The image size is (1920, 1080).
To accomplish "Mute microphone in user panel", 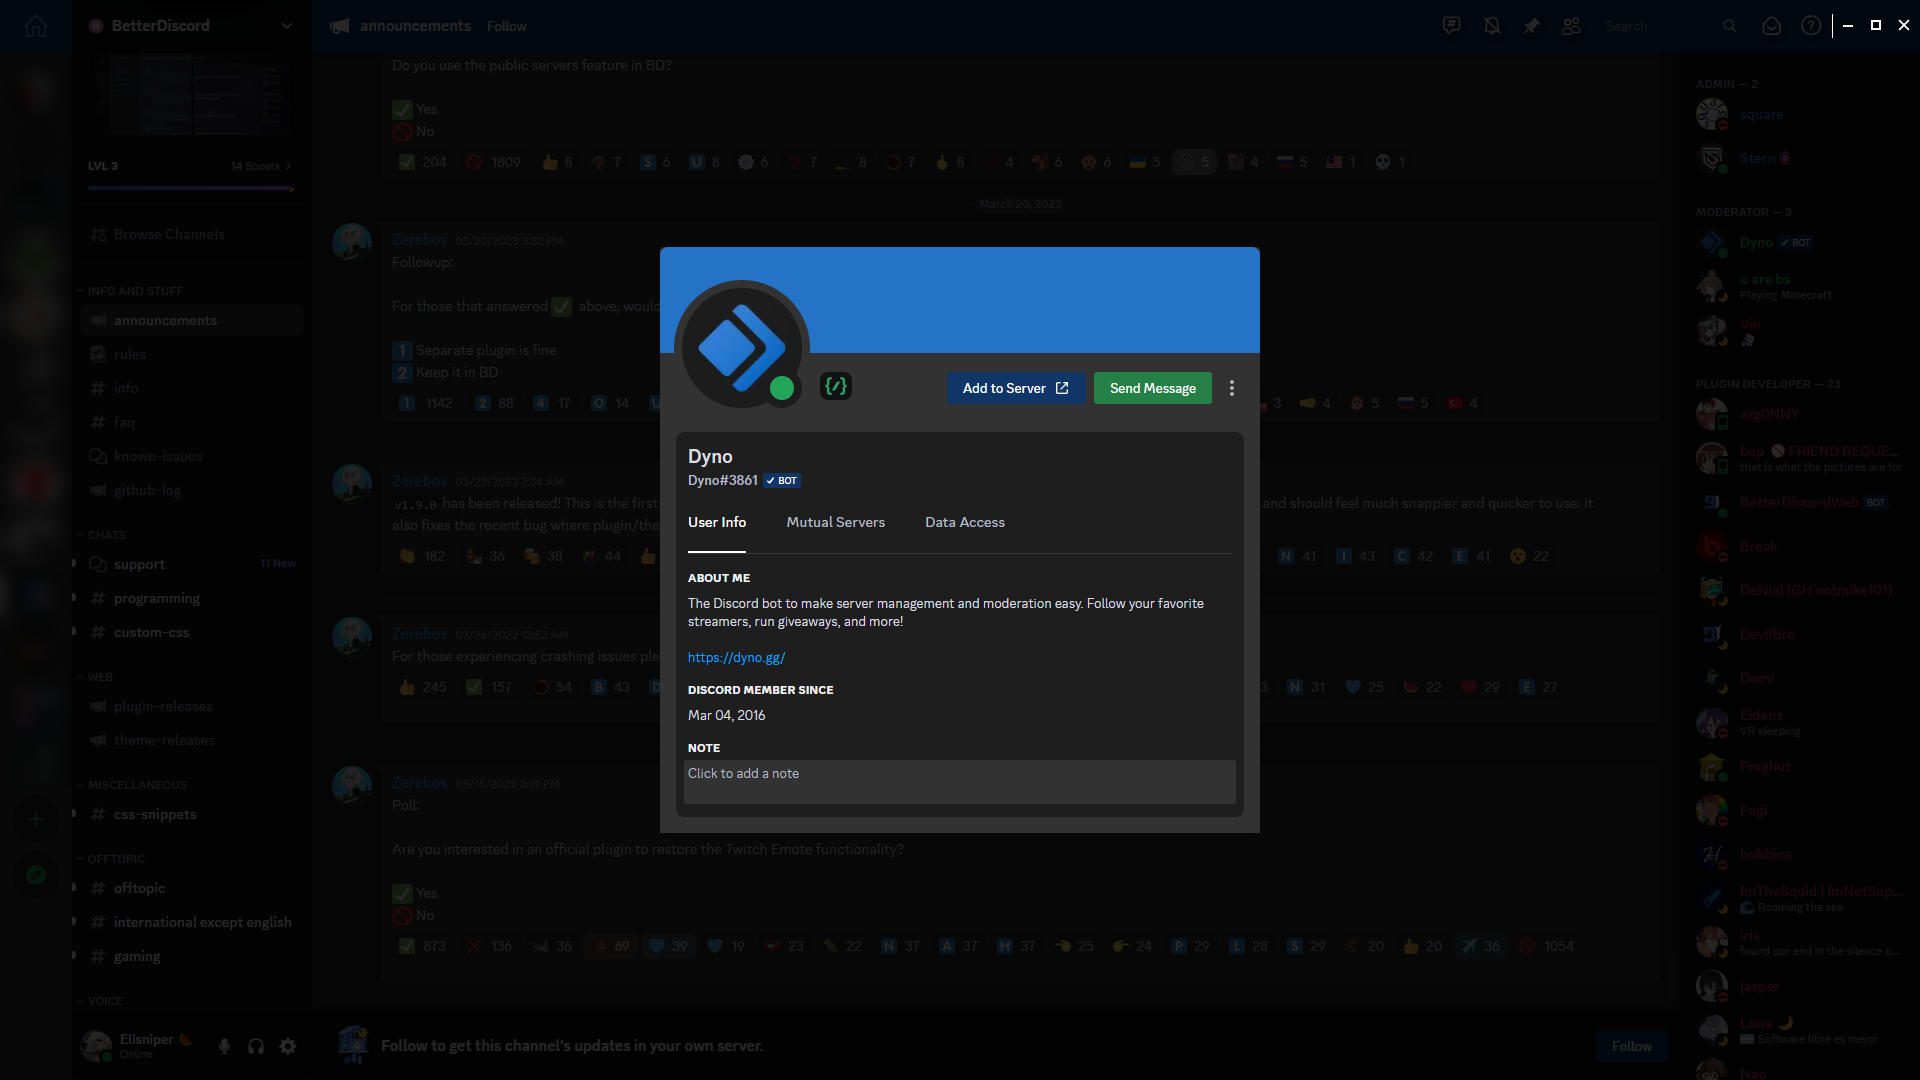I will 224,1046.
